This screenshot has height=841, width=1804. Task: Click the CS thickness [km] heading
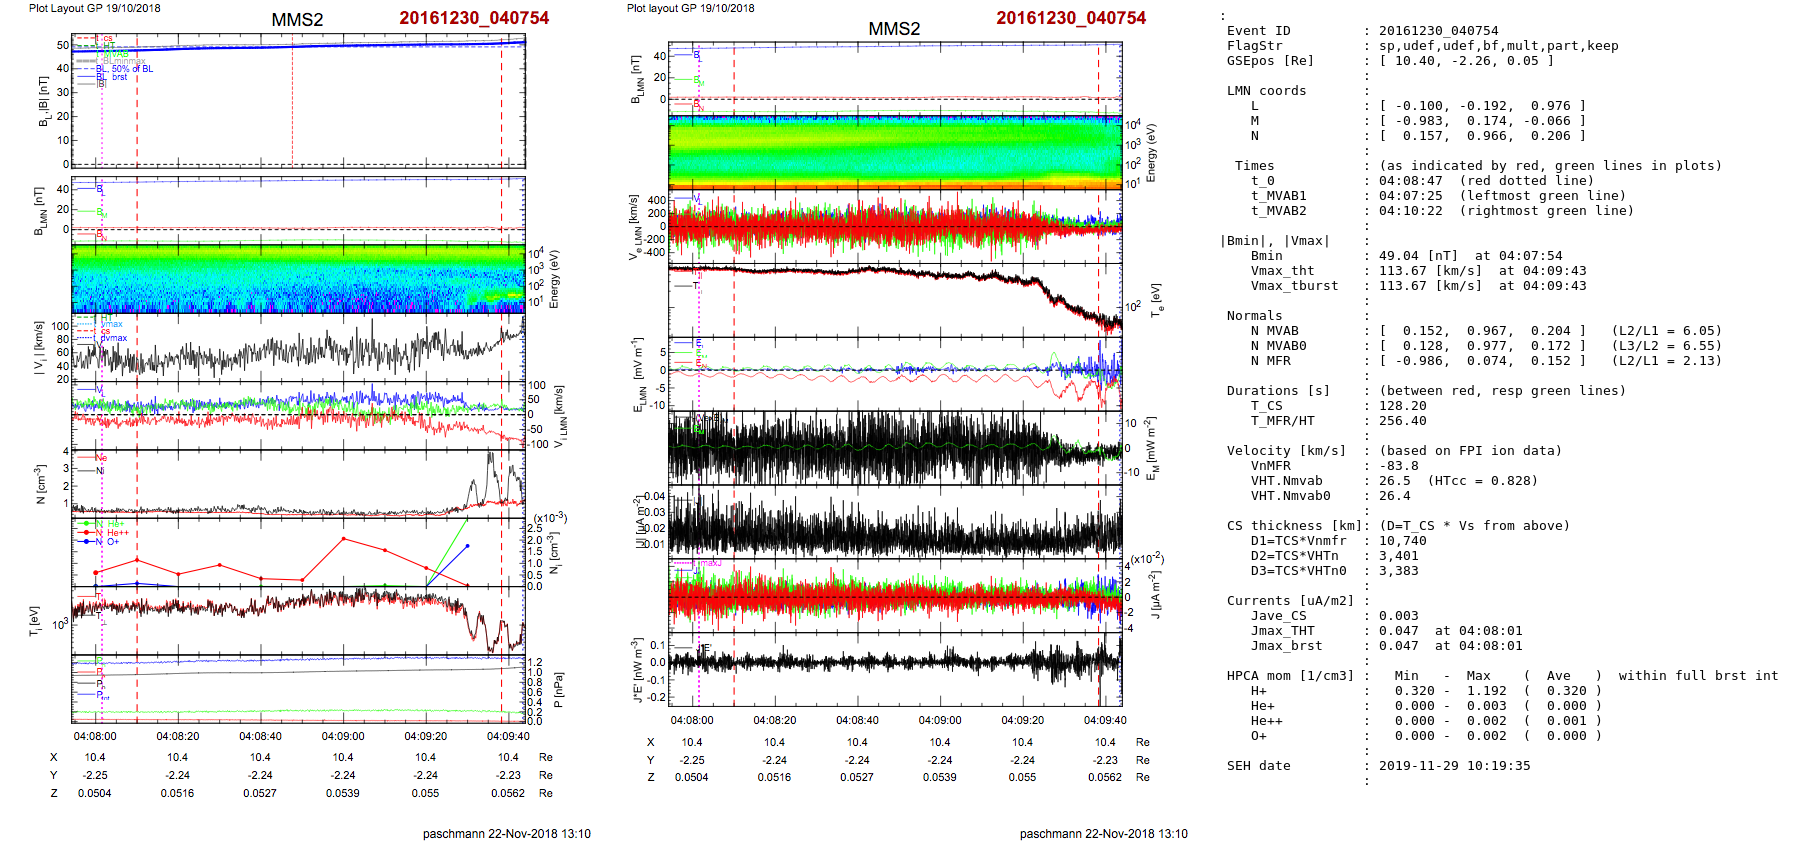[1294, 526]
